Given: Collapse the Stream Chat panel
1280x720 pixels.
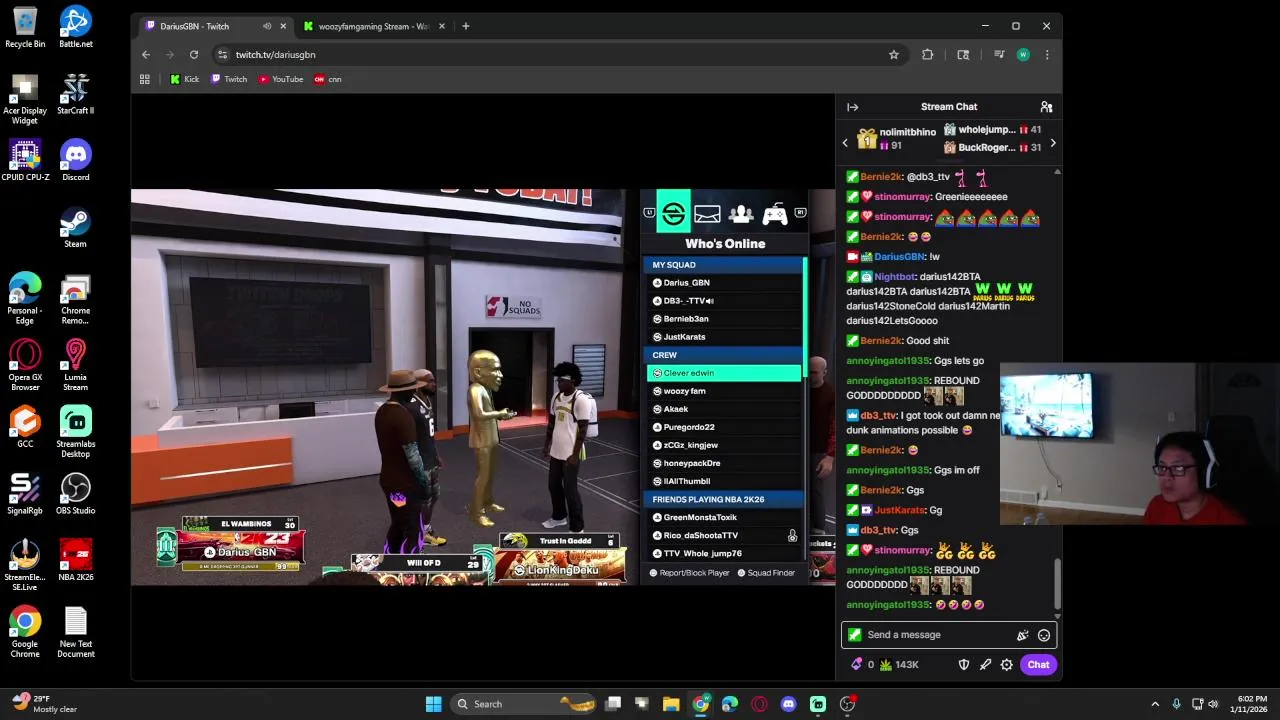Looking at the screenshot, I should point(852,107).
